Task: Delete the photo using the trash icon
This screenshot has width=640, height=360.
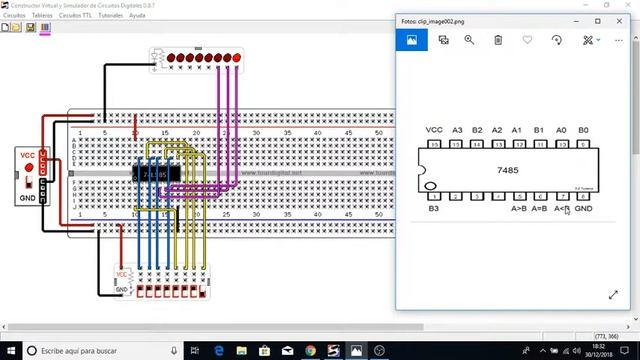Action: 498,40
